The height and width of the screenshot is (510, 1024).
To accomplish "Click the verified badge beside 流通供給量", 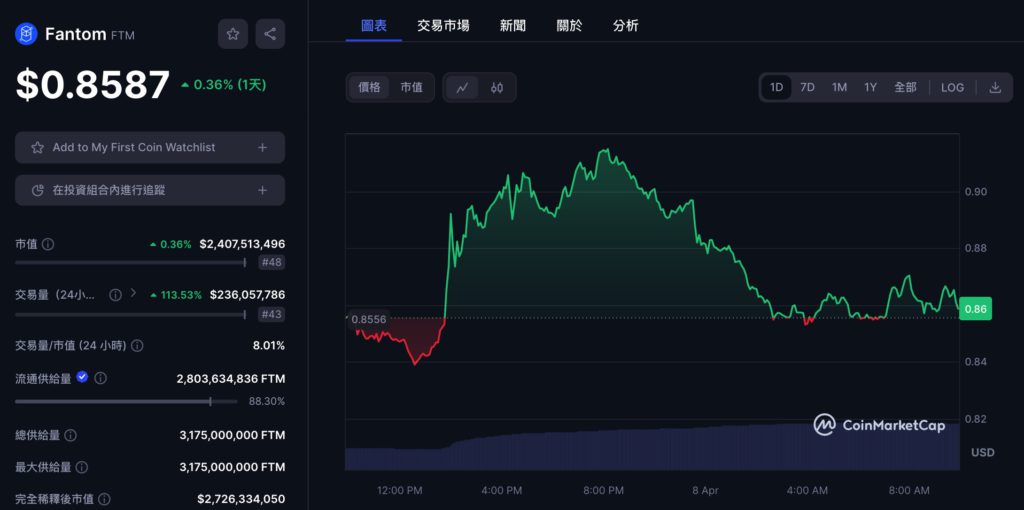I will (82, 378).
